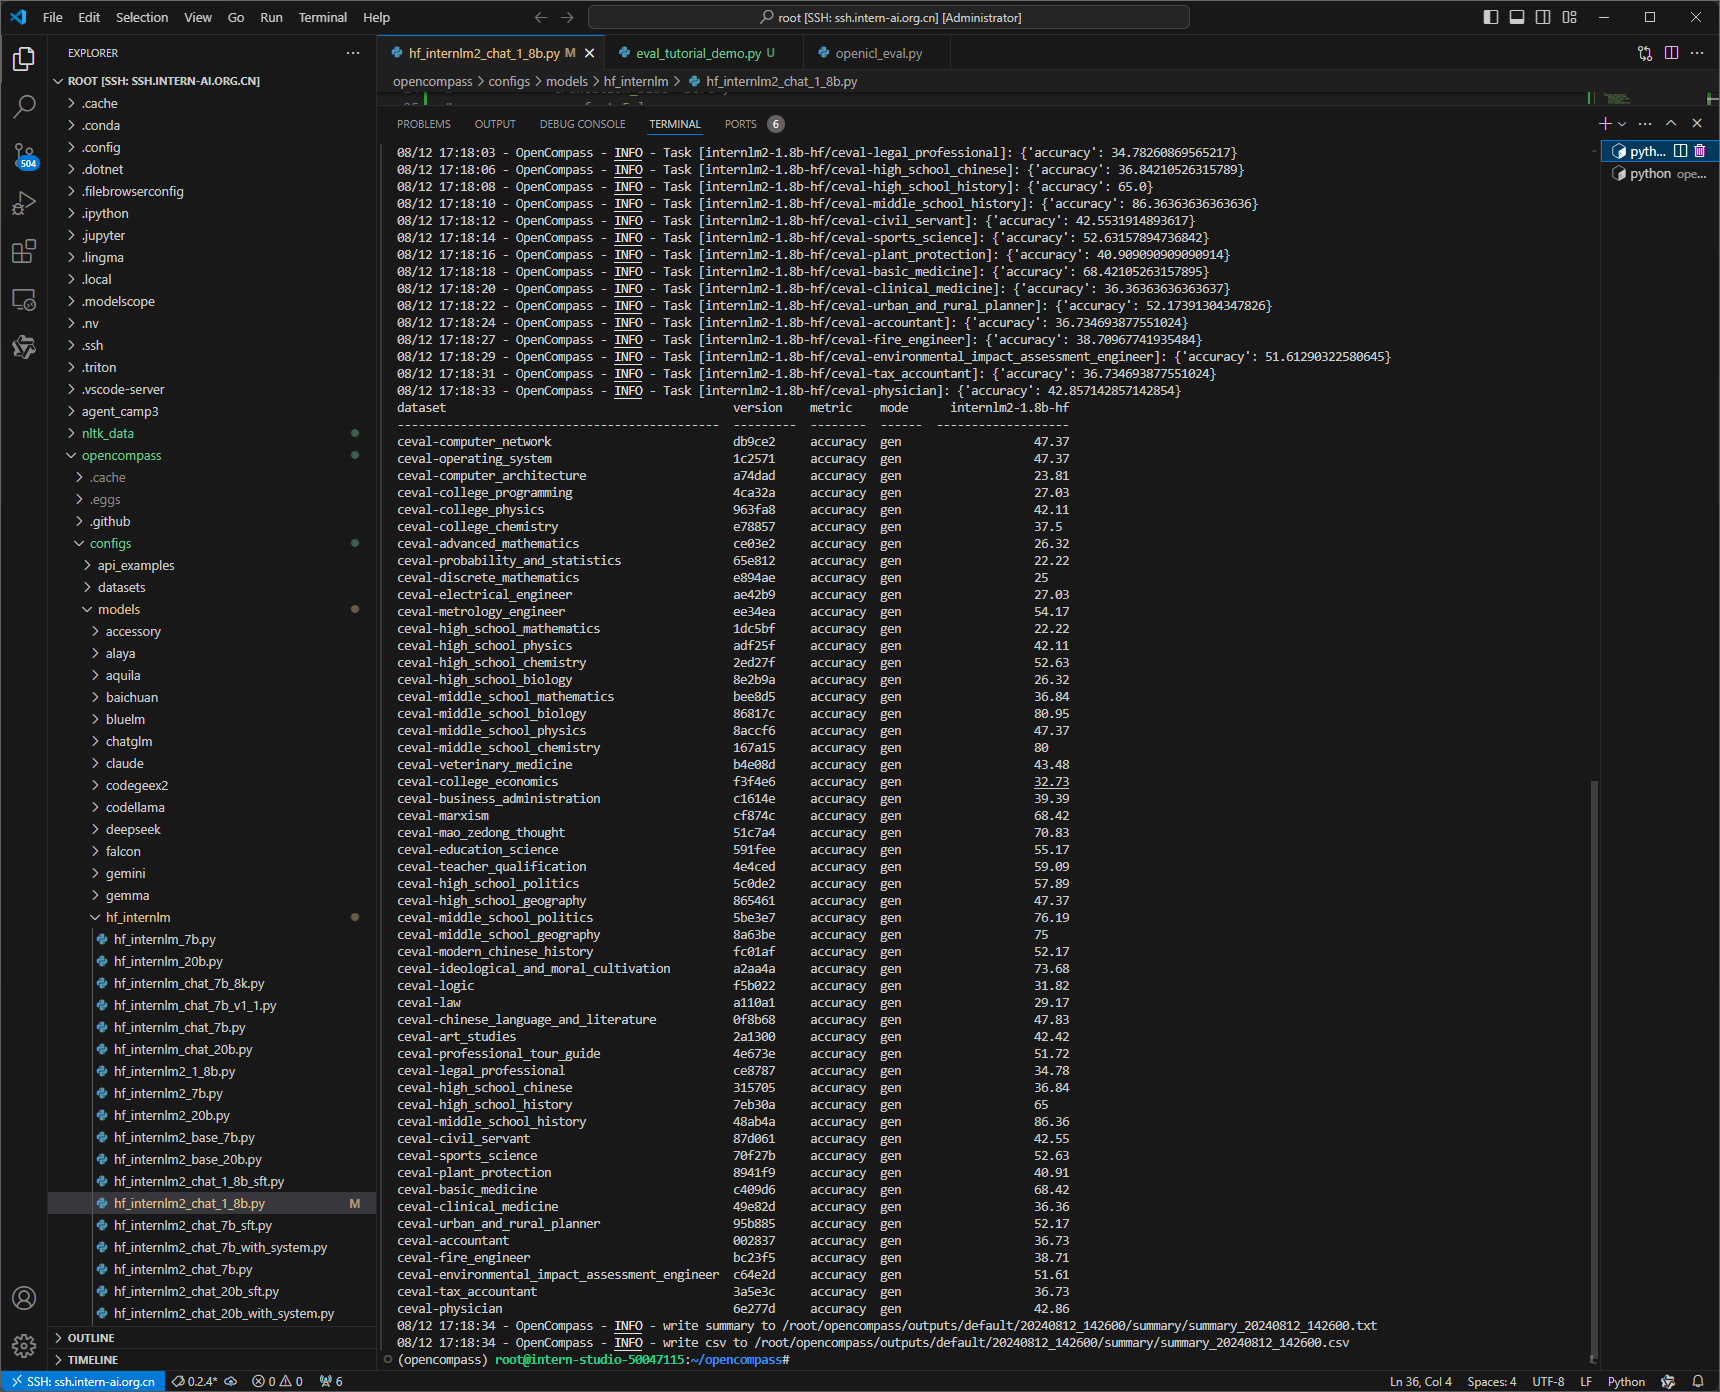
Task: Select second python terminal in terminal list
Action: (1659, 174)
